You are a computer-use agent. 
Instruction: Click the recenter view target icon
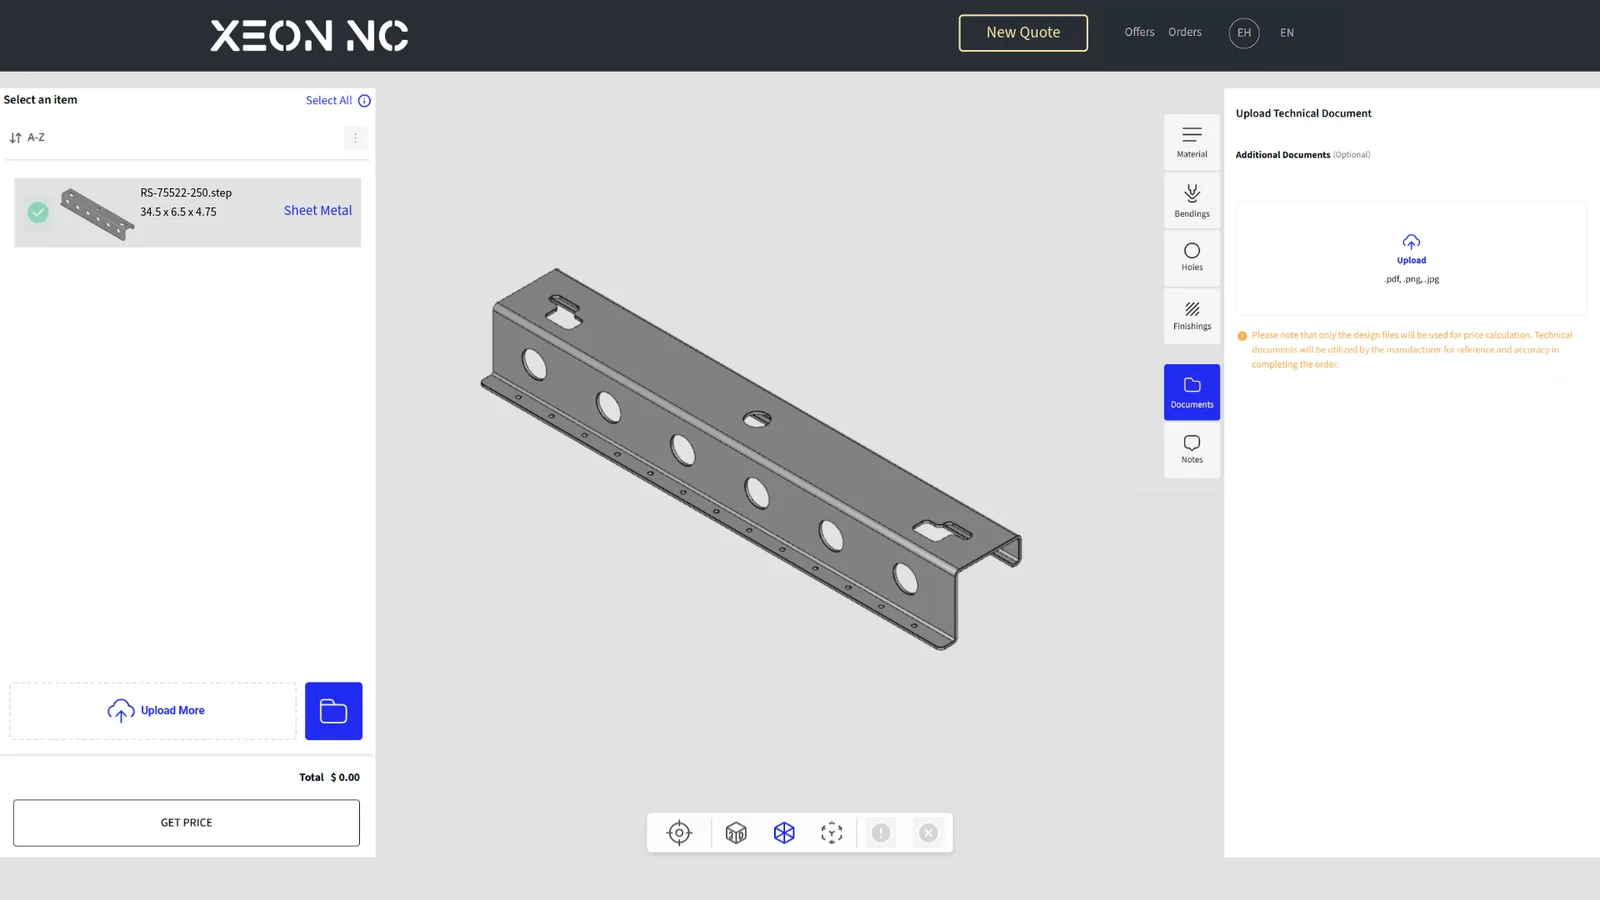click(679, 833)
